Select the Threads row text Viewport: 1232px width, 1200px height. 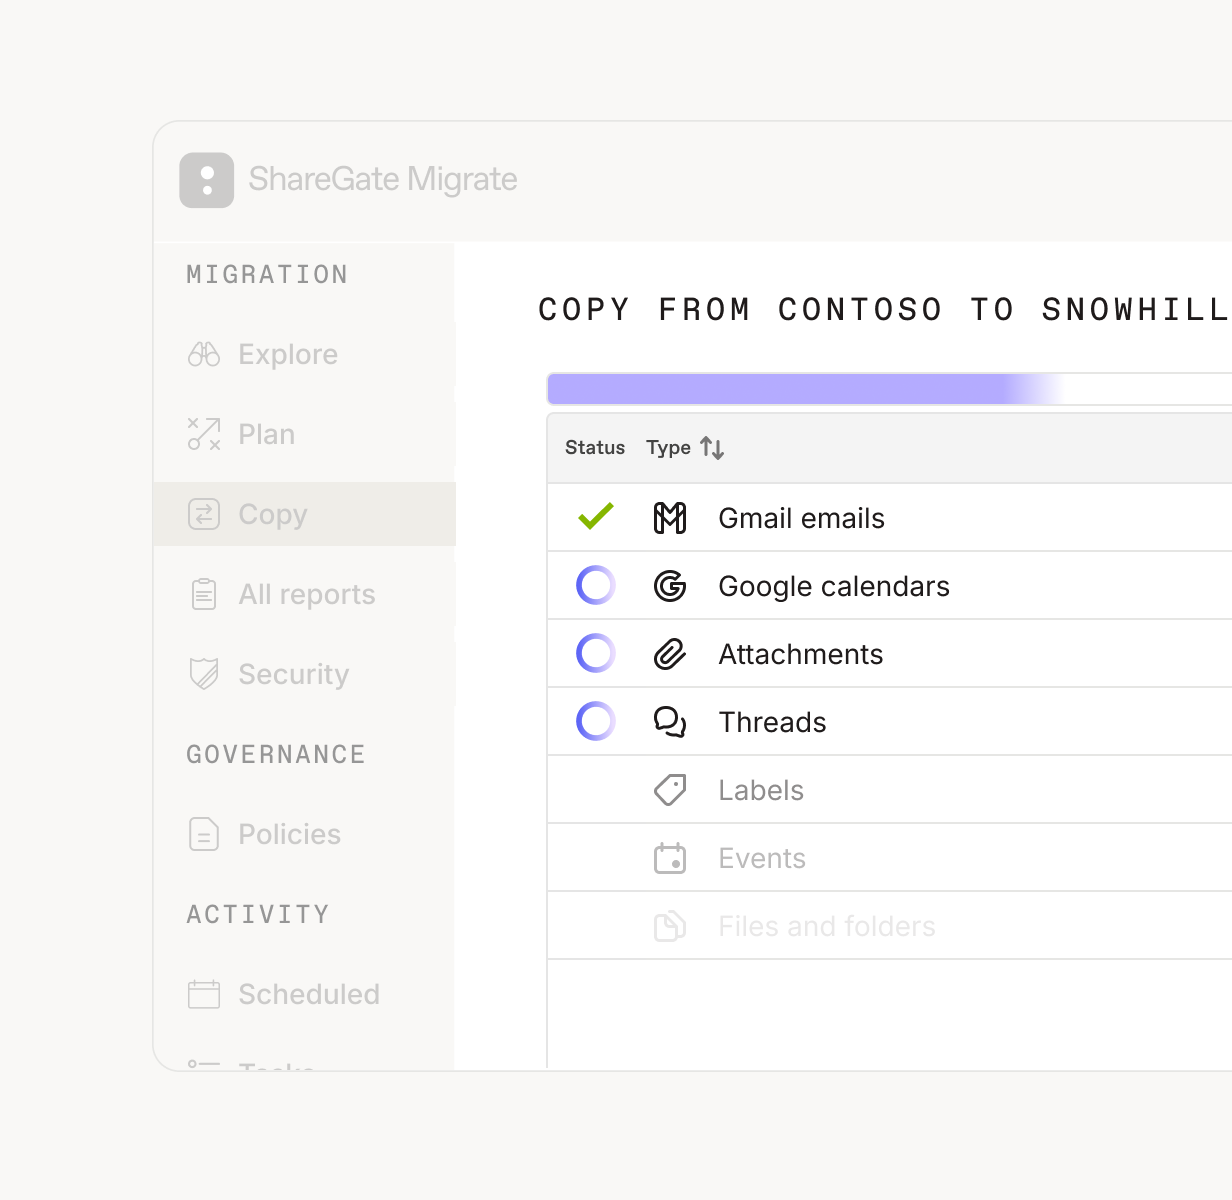pos(772,722)
